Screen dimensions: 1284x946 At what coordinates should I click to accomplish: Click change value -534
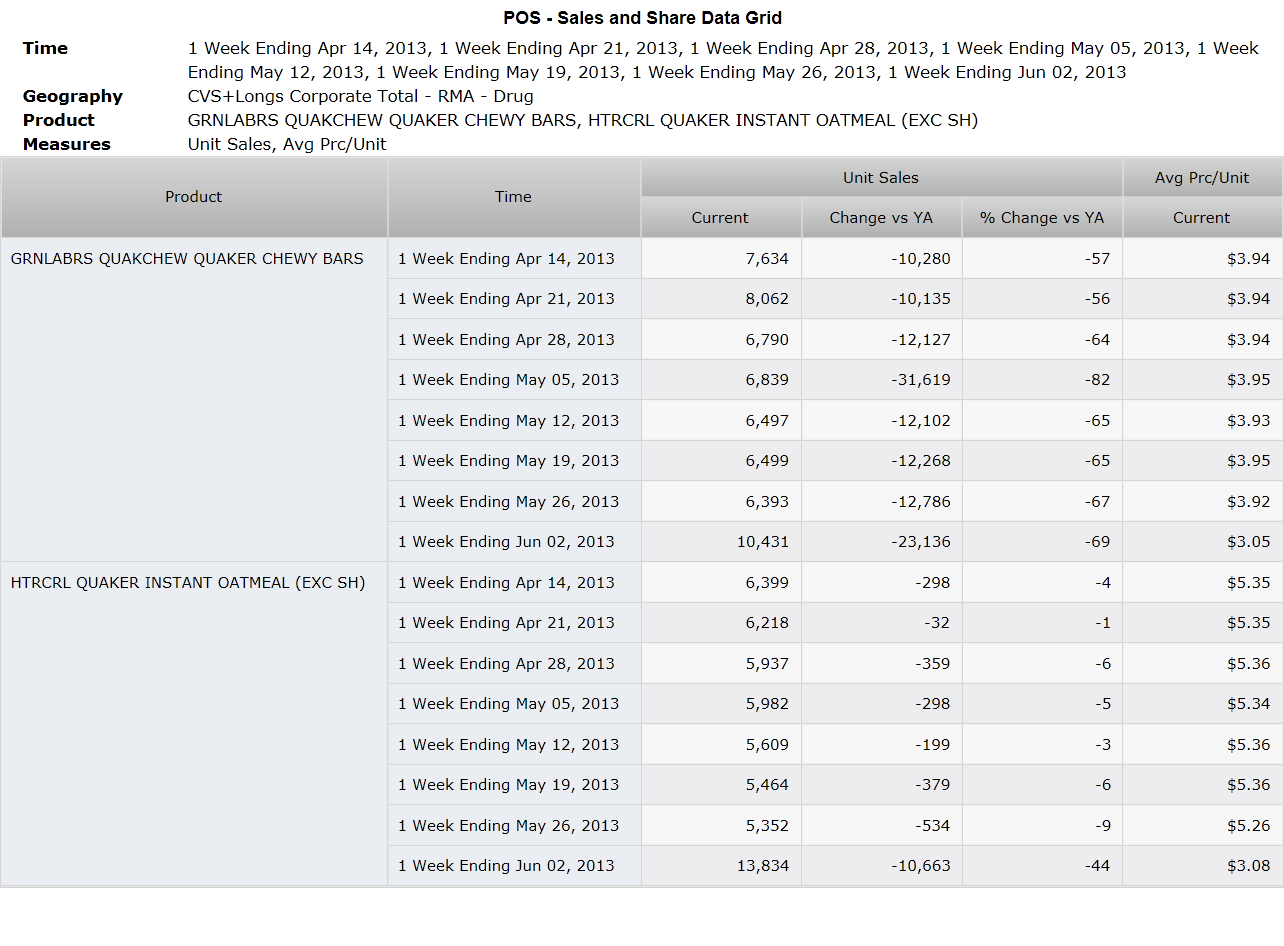tap(881, 825)
